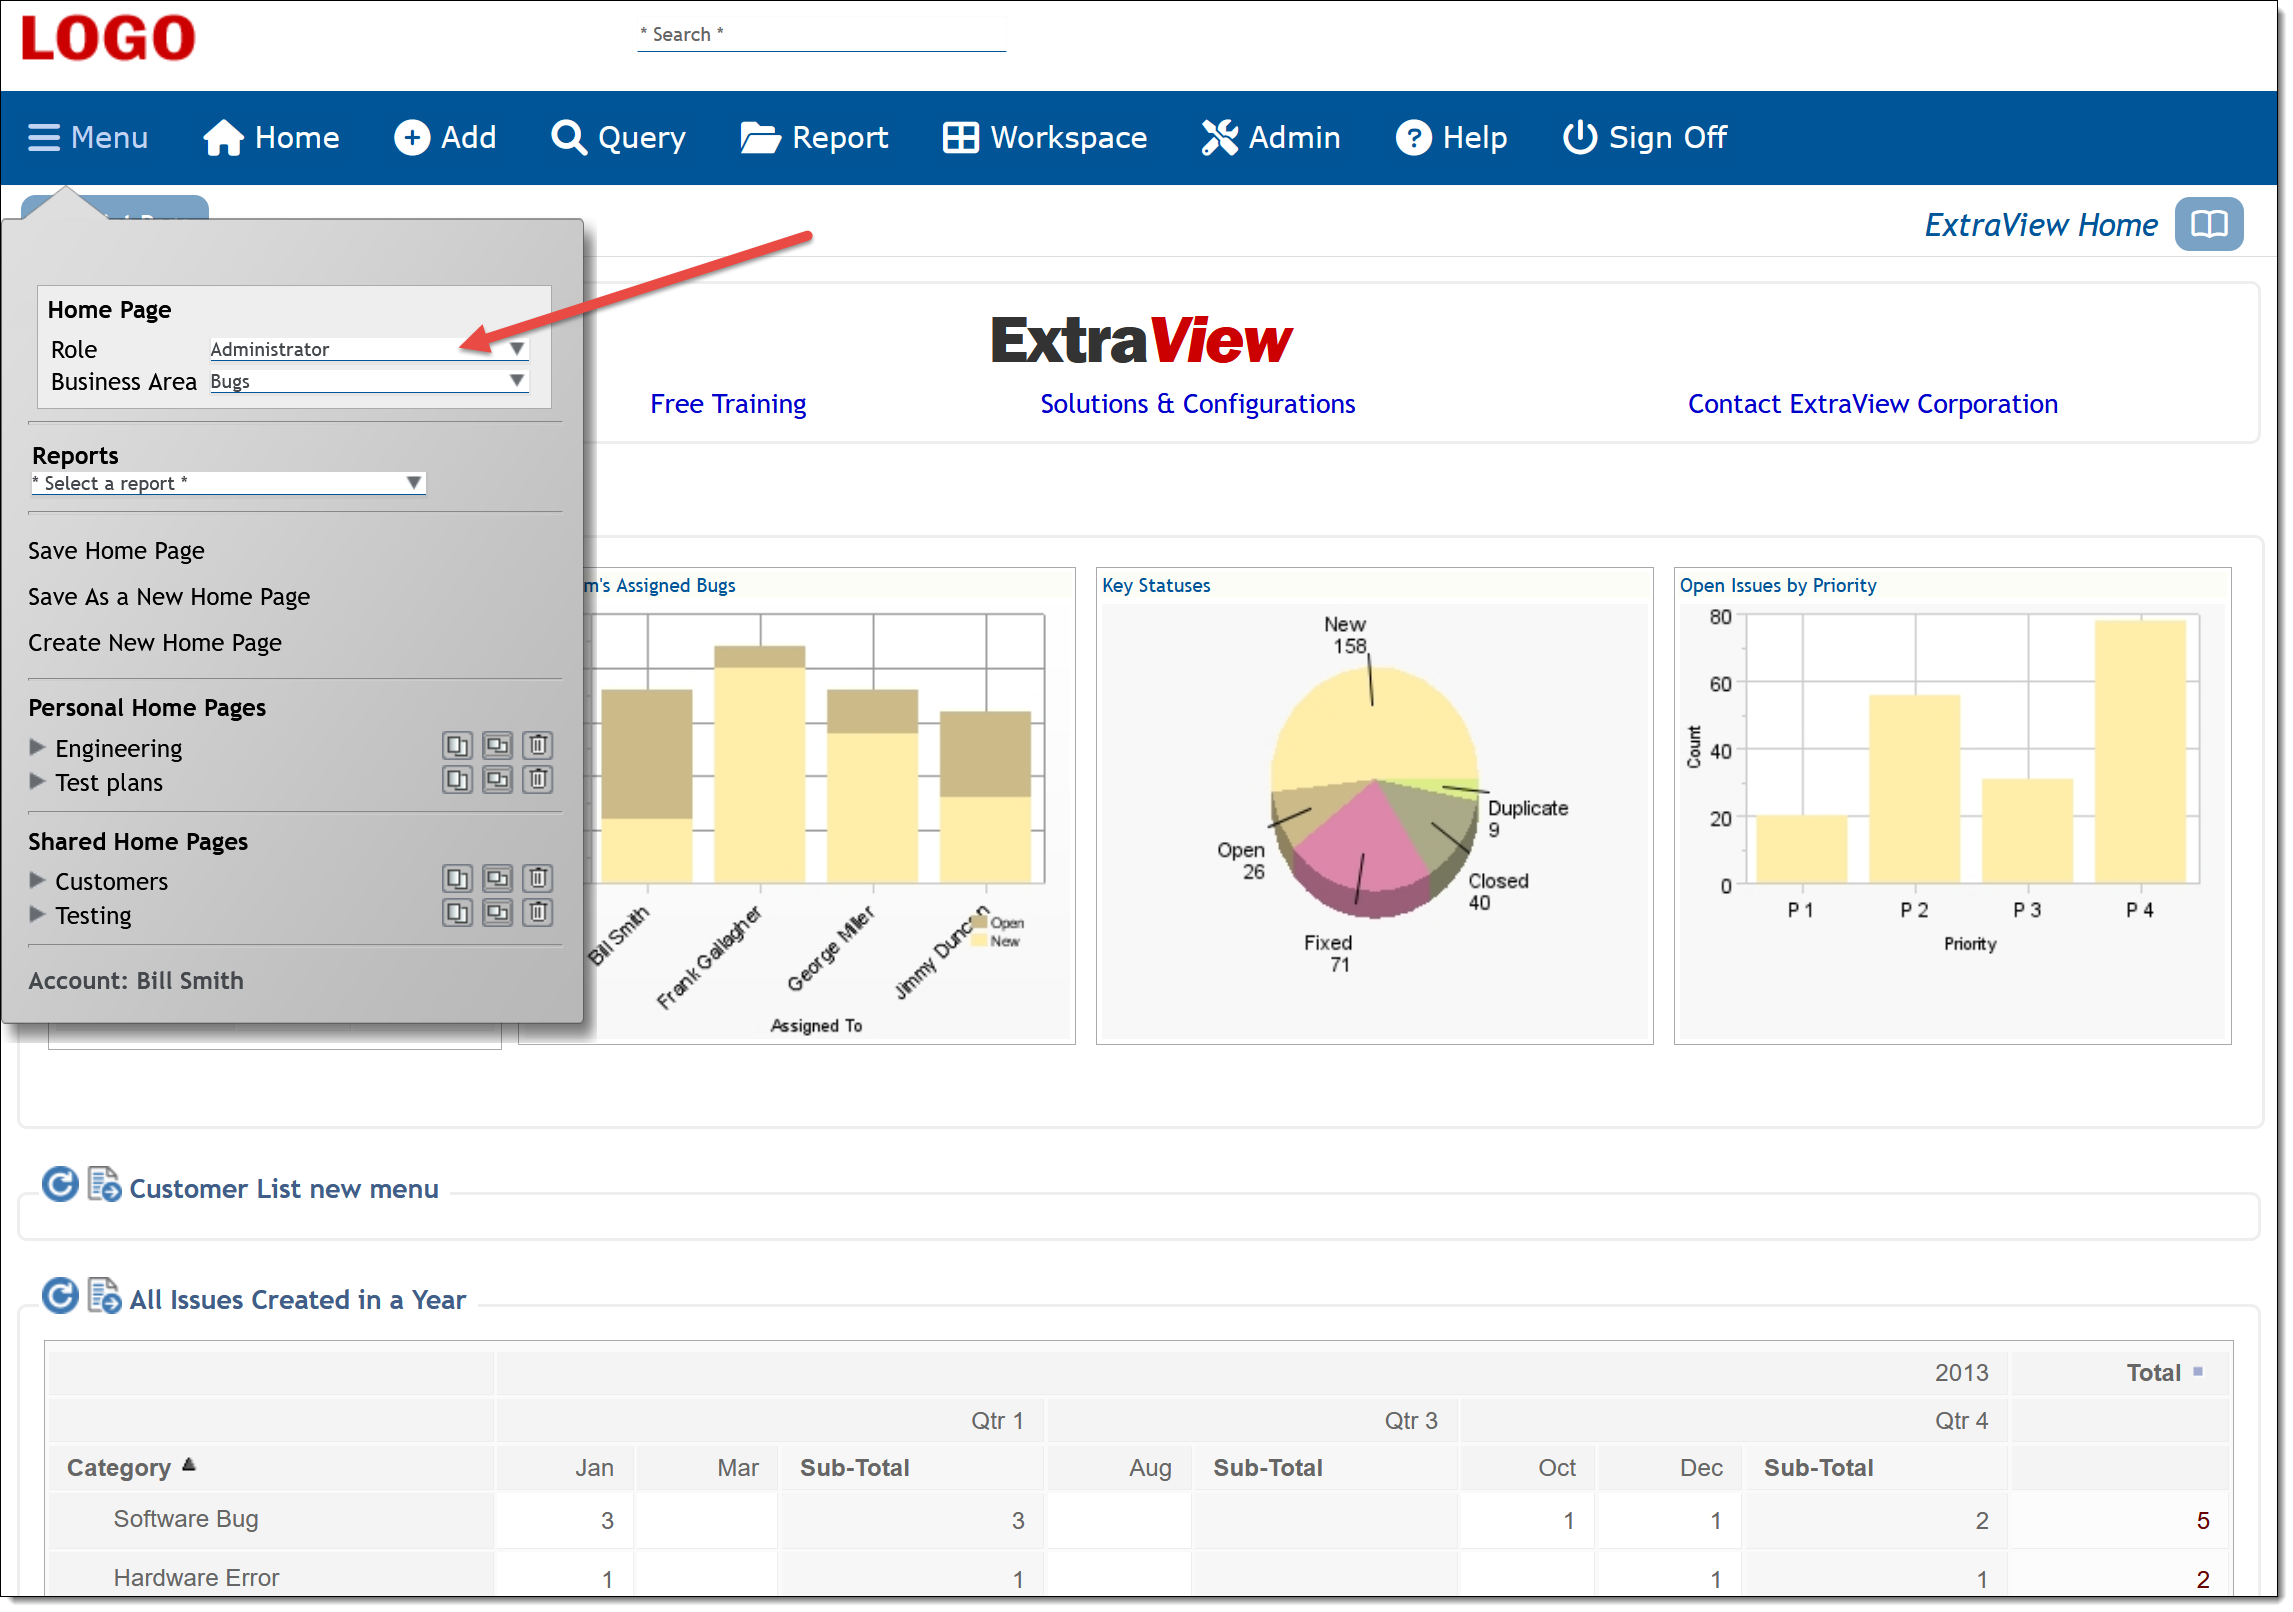The height and width of the screenshot is (1612, 2293).
Task: Expand the Engineering tree arrow
Action: tap(38, 747)
